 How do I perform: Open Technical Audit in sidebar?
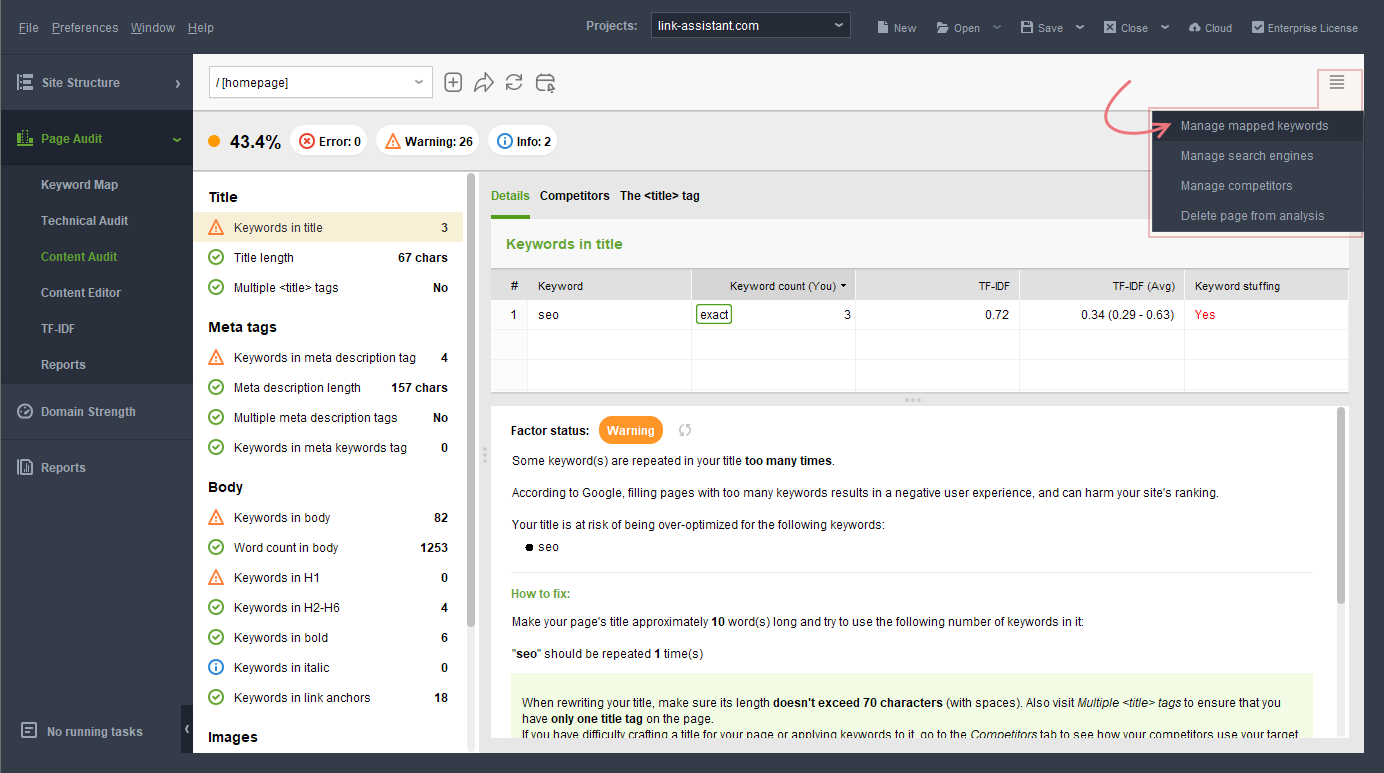84,220
